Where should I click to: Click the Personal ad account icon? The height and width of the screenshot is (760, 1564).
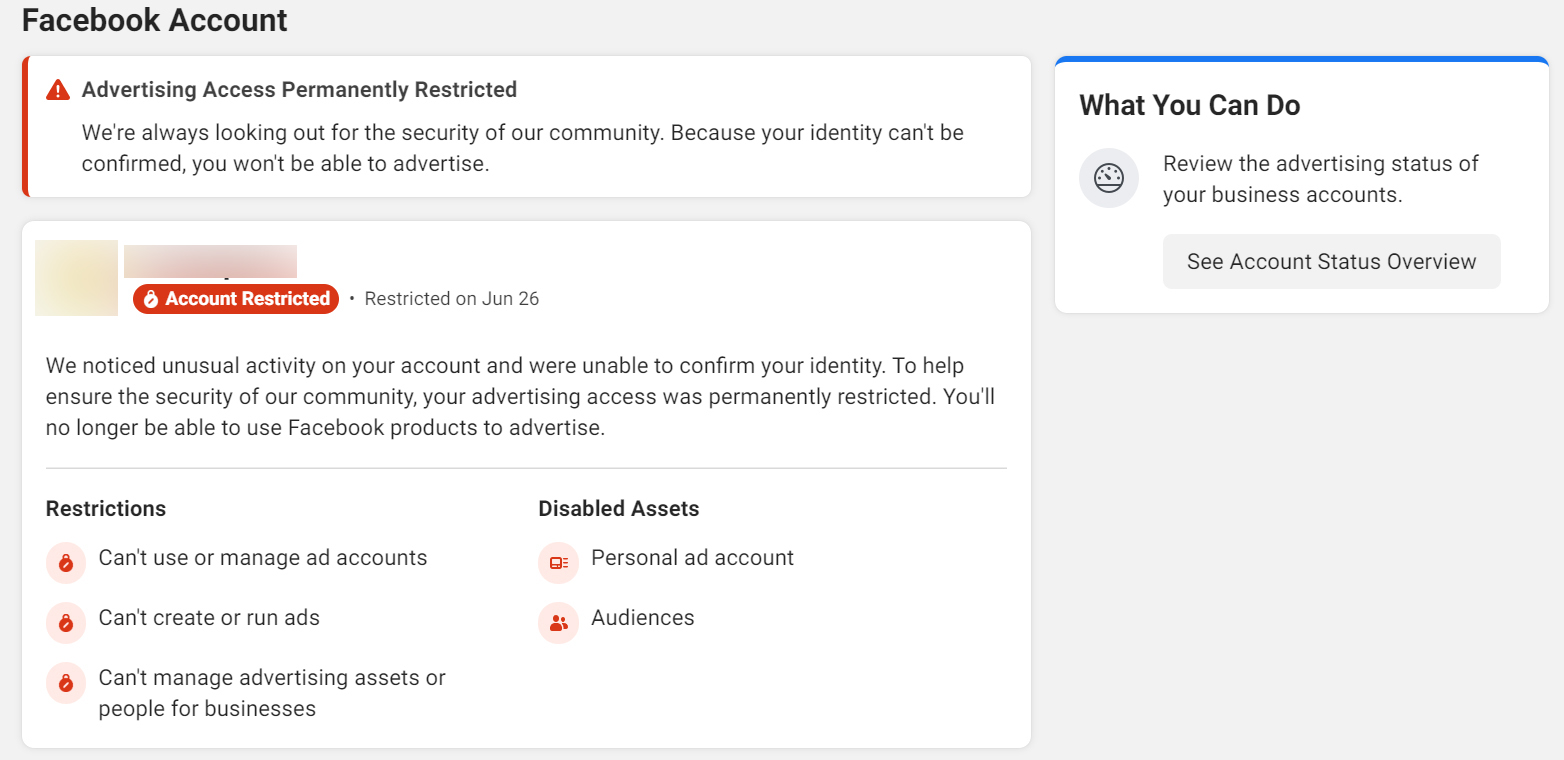click(559, 563)
